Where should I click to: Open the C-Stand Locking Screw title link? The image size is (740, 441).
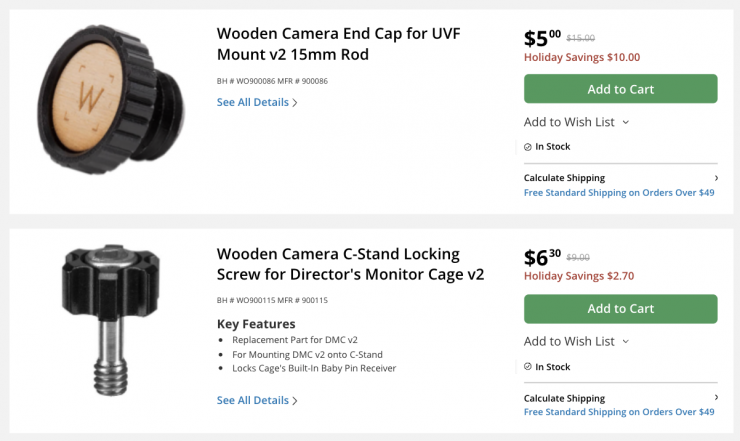350,263
